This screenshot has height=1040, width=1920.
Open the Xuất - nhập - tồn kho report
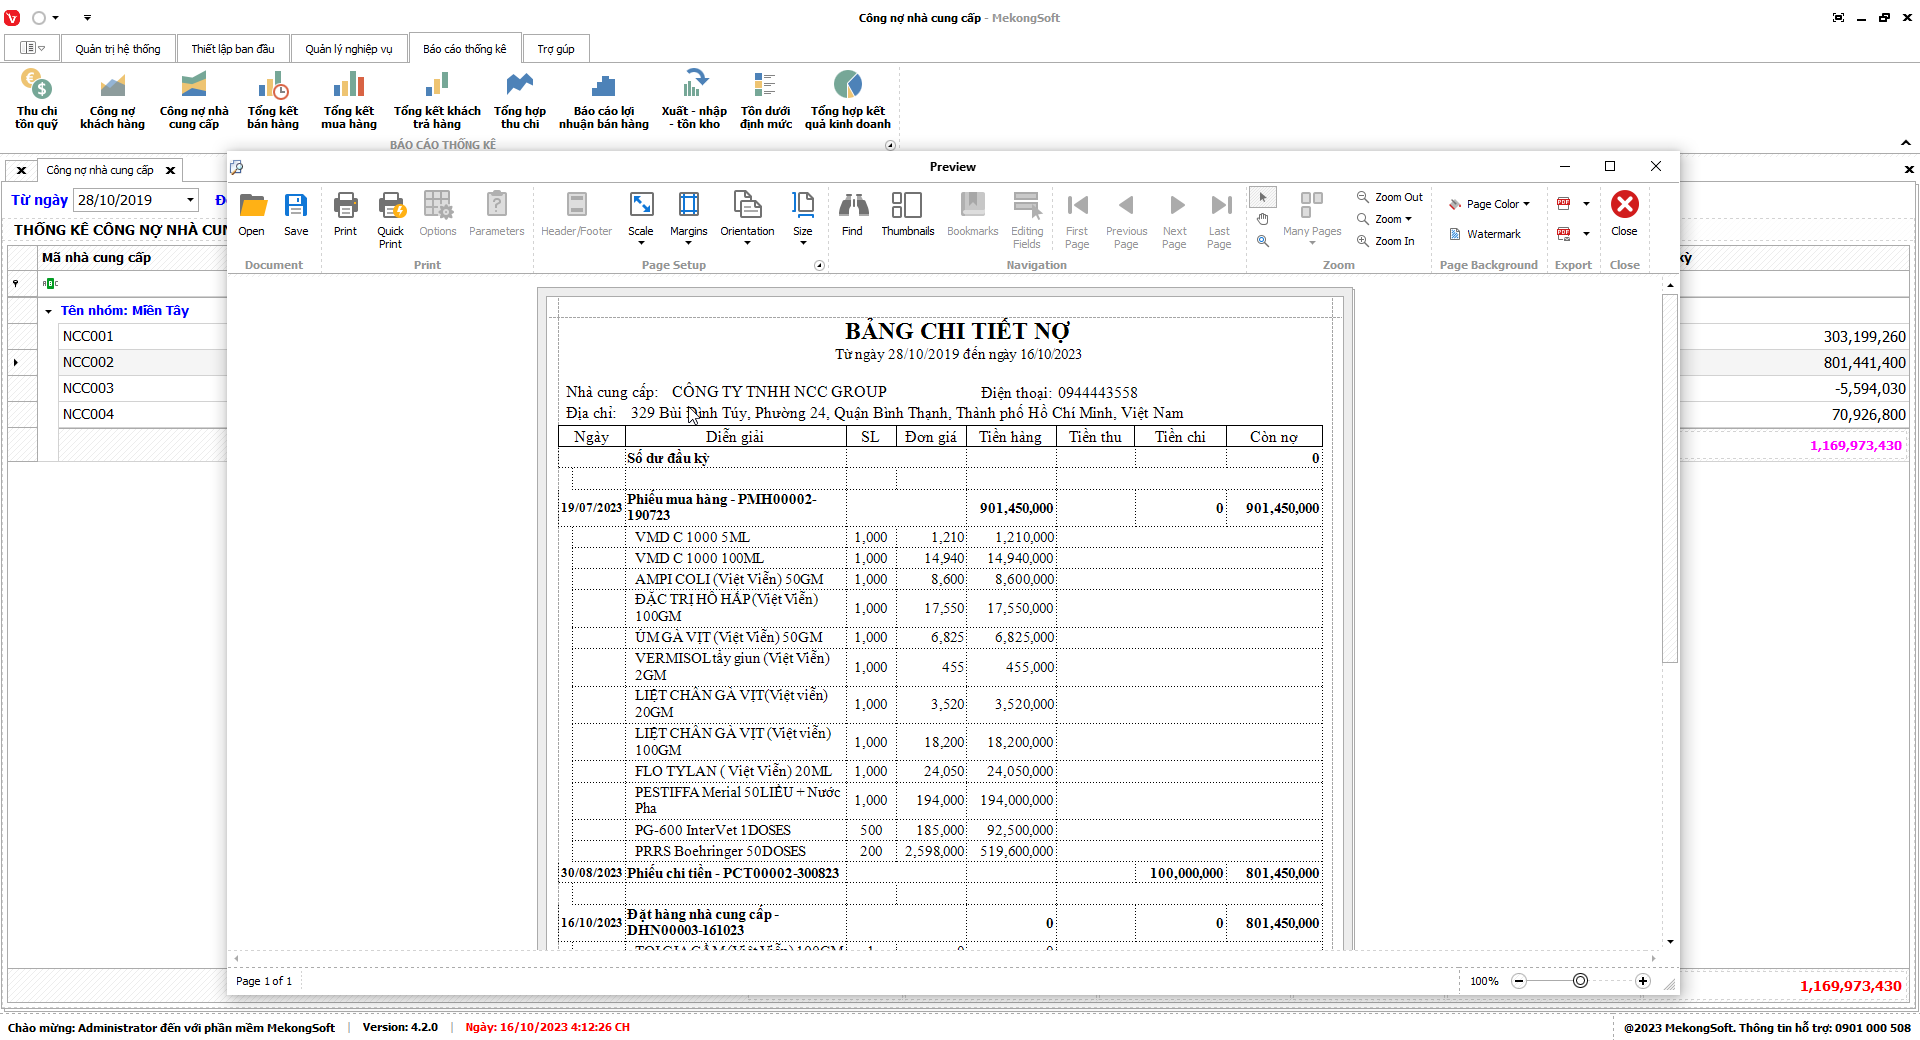tap(694, 101)
